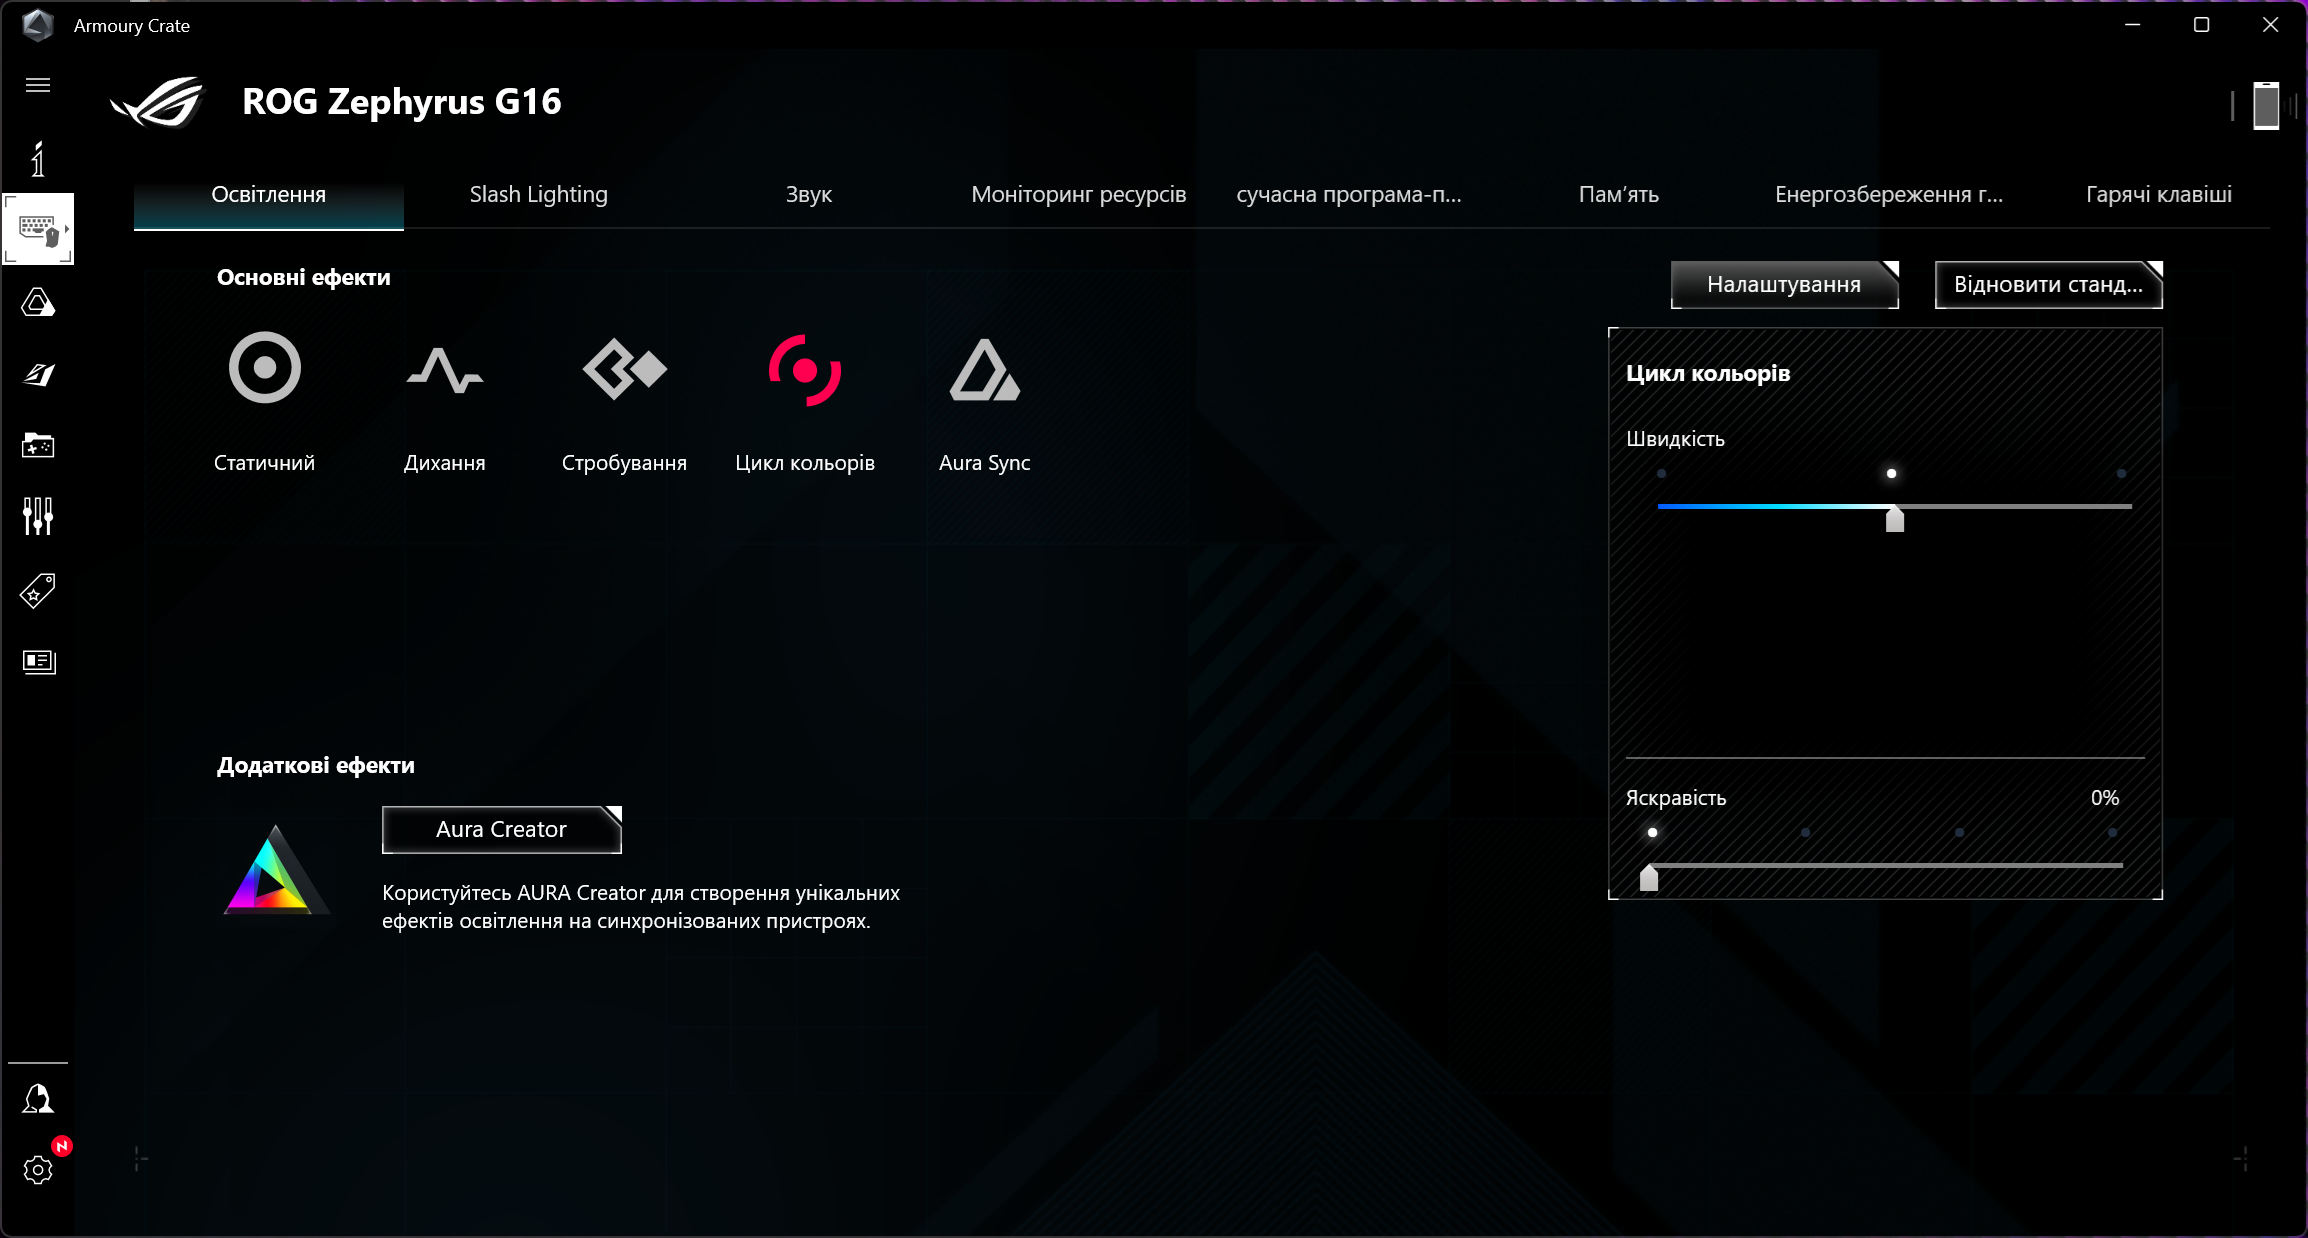Select the Статичний lighting effect
This screenshot has width=2308, height=1238.
coord(263,400)
